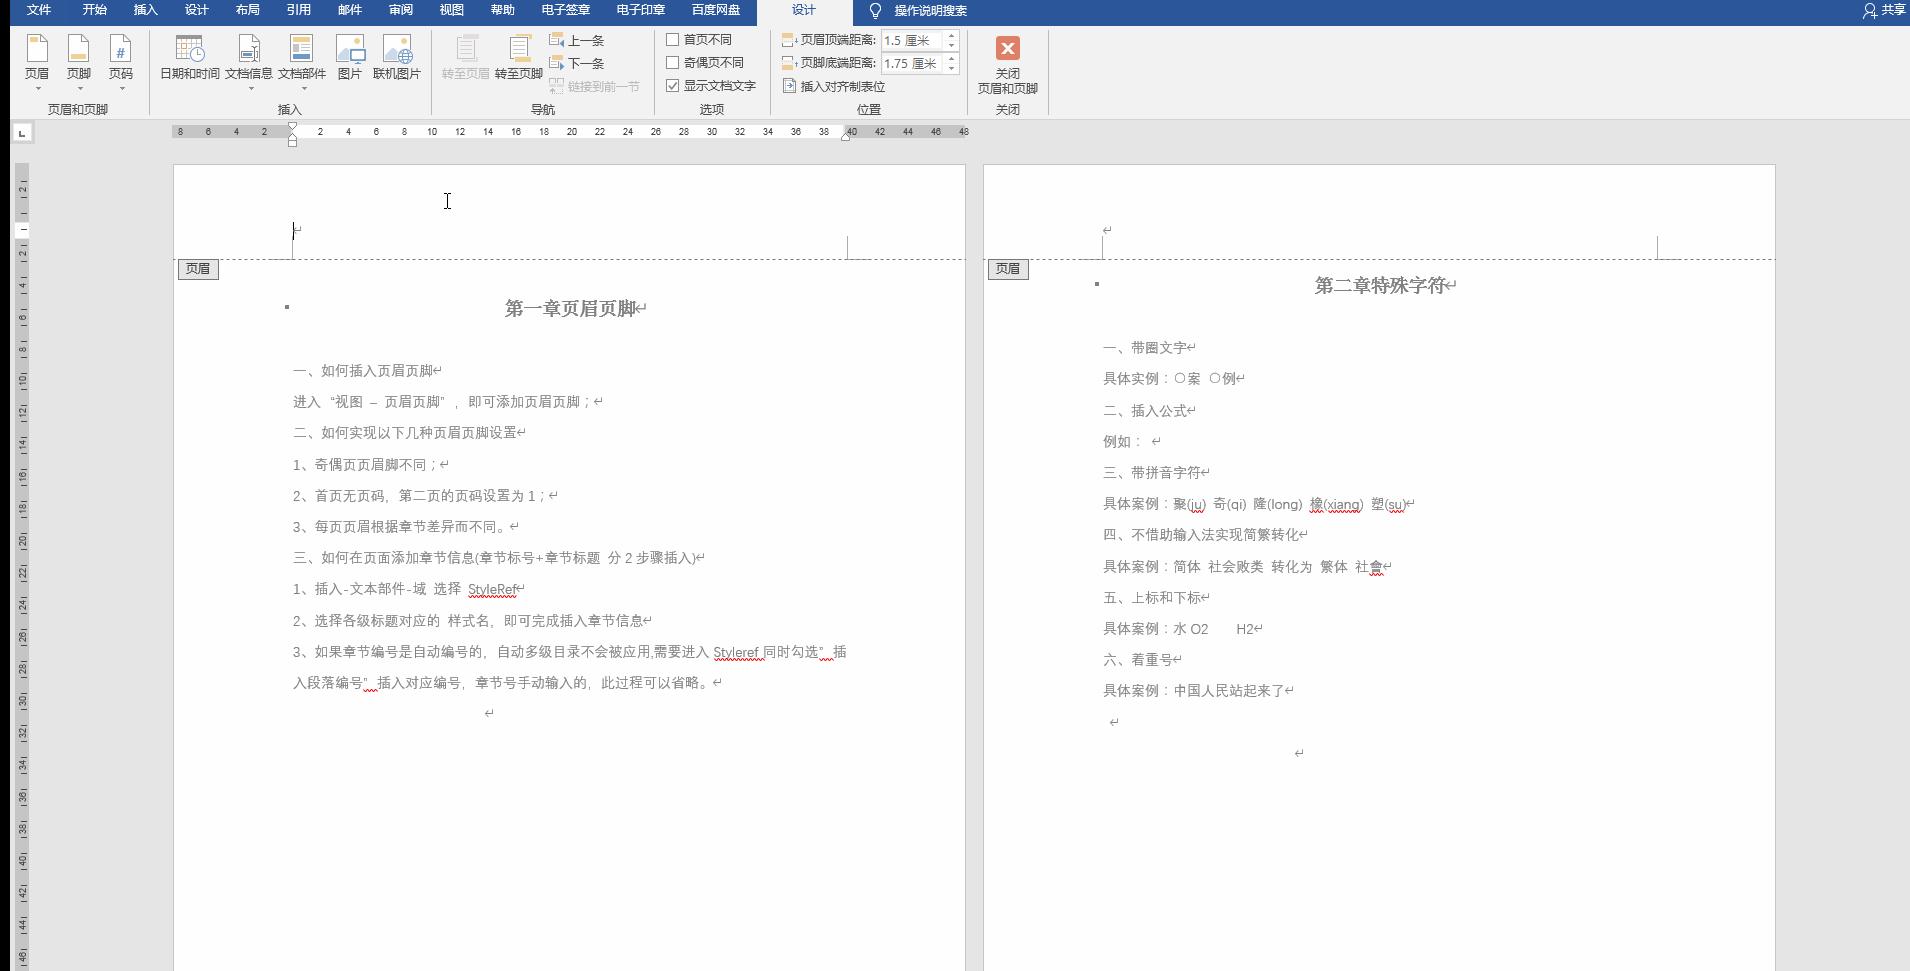This screenshot has width=1910, height=971.
Task: Enable 奇偶页不同 odd and even pages
Action: point(674,62)
